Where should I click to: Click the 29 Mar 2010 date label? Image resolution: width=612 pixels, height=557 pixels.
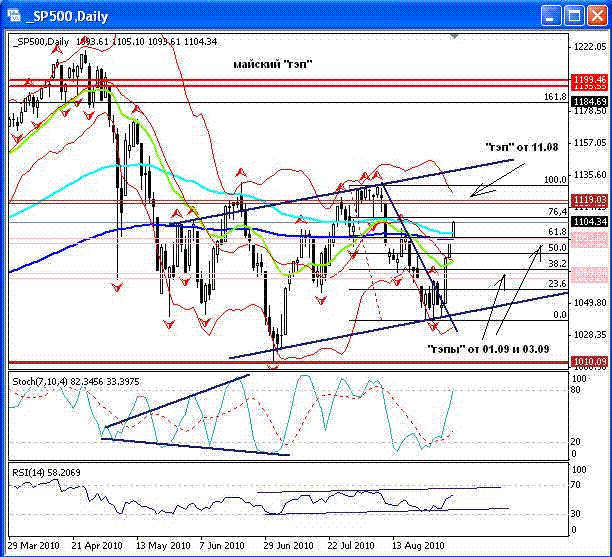[34, 545]
